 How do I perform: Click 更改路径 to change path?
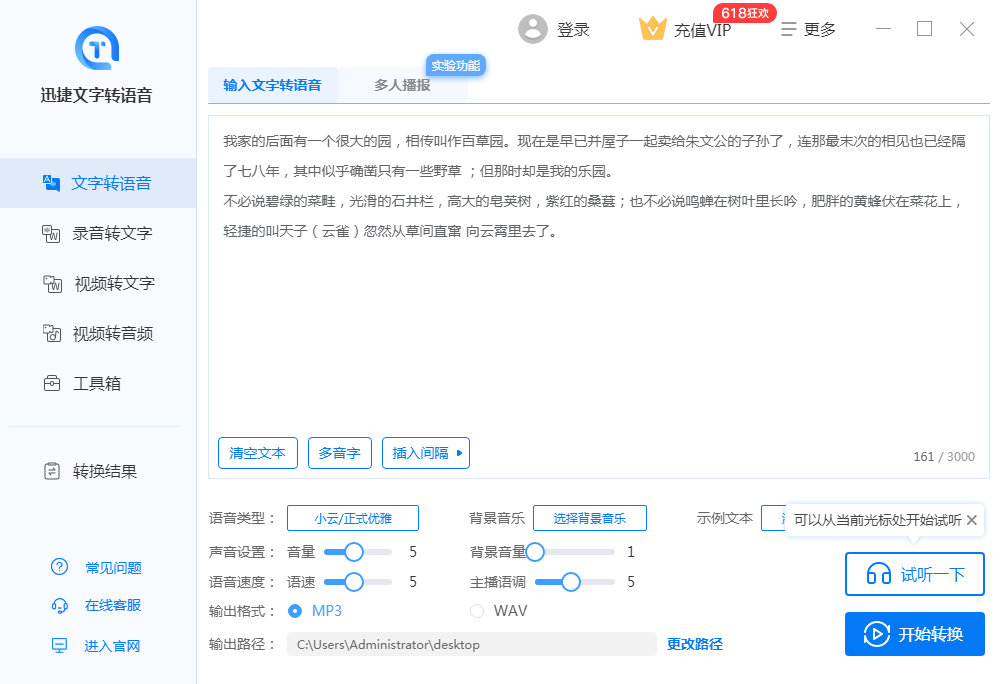(x=695, y=644)
